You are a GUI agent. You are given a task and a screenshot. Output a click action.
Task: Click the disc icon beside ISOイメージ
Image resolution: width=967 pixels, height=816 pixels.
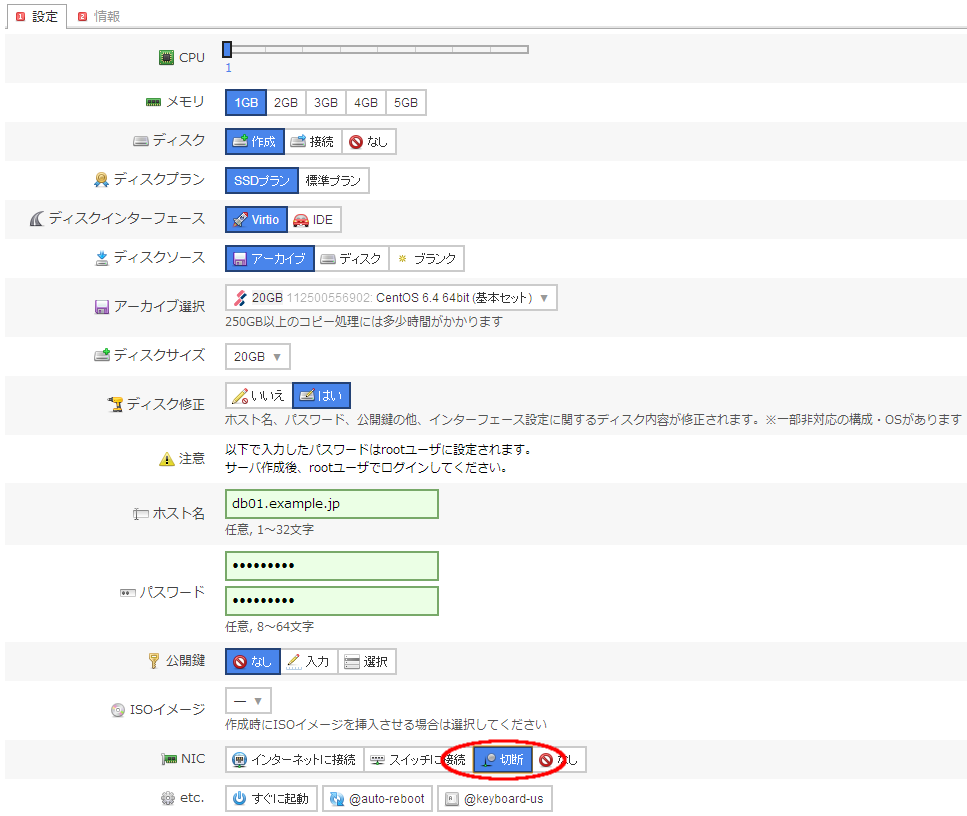click(x=118, y=710)
